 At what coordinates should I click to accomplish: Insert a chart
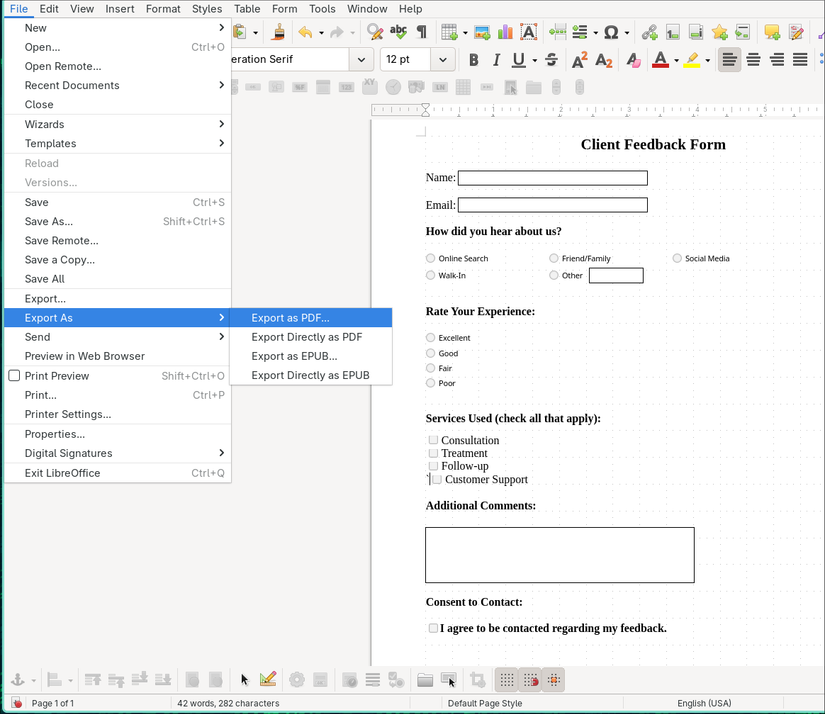[x=503, y=31]
